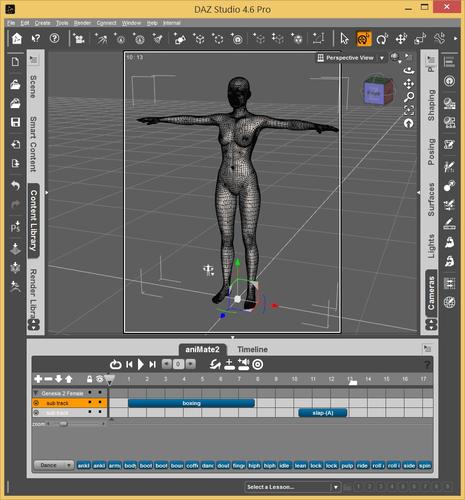Collapse the Genesis 2 Female track
The image size is (465, 500).
[x=36, y=393]
